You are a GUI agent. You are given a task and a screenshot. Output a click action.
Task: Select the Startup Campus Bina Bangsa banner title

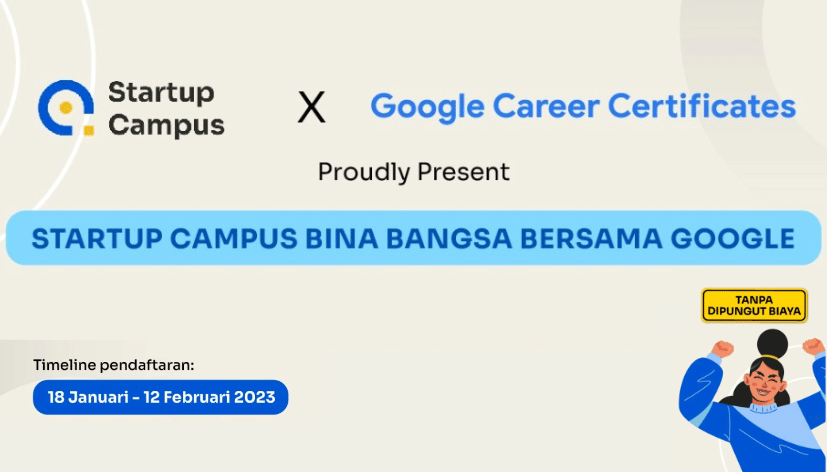[413, 239]
